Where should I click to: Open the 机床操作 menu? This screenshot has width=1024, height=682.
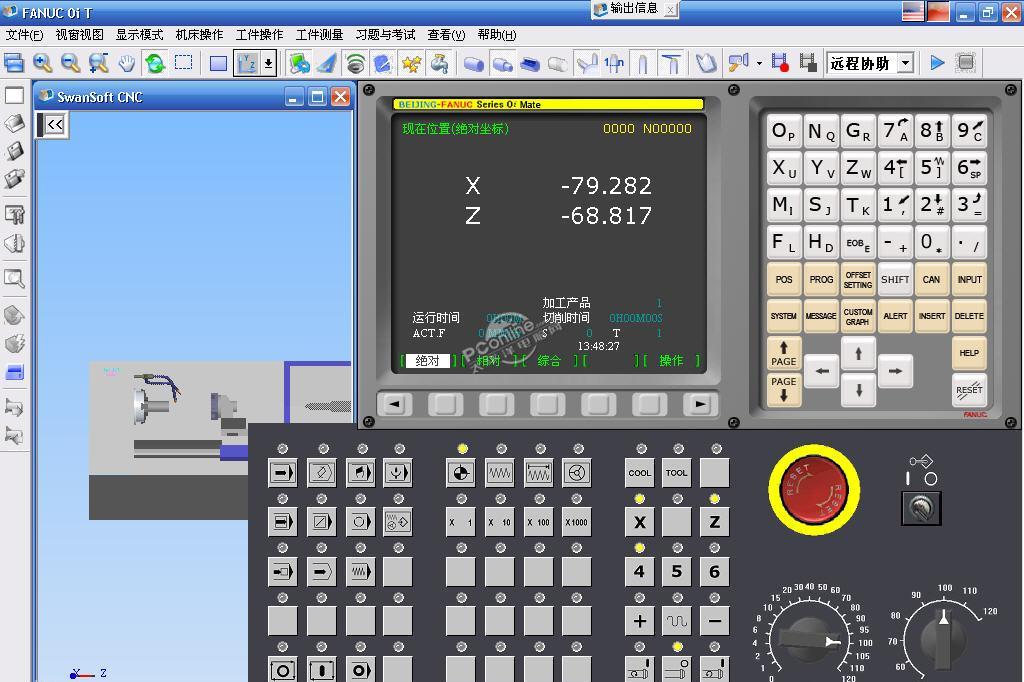point(199,35)
